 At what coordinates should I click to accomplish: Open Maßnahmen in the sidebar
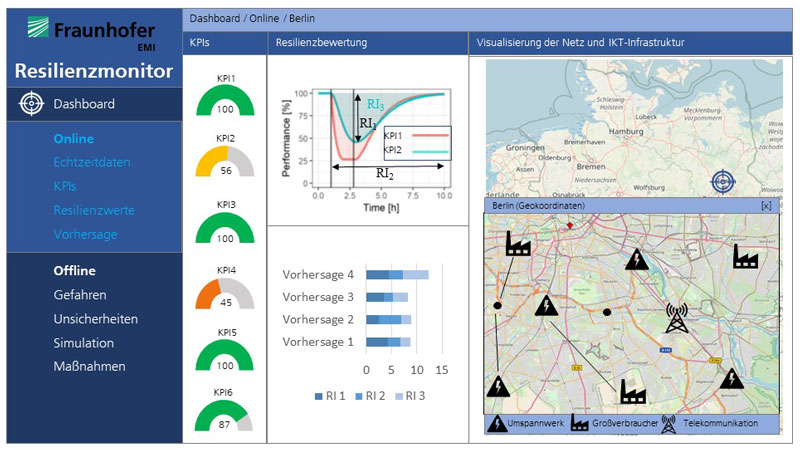(89, 366)
